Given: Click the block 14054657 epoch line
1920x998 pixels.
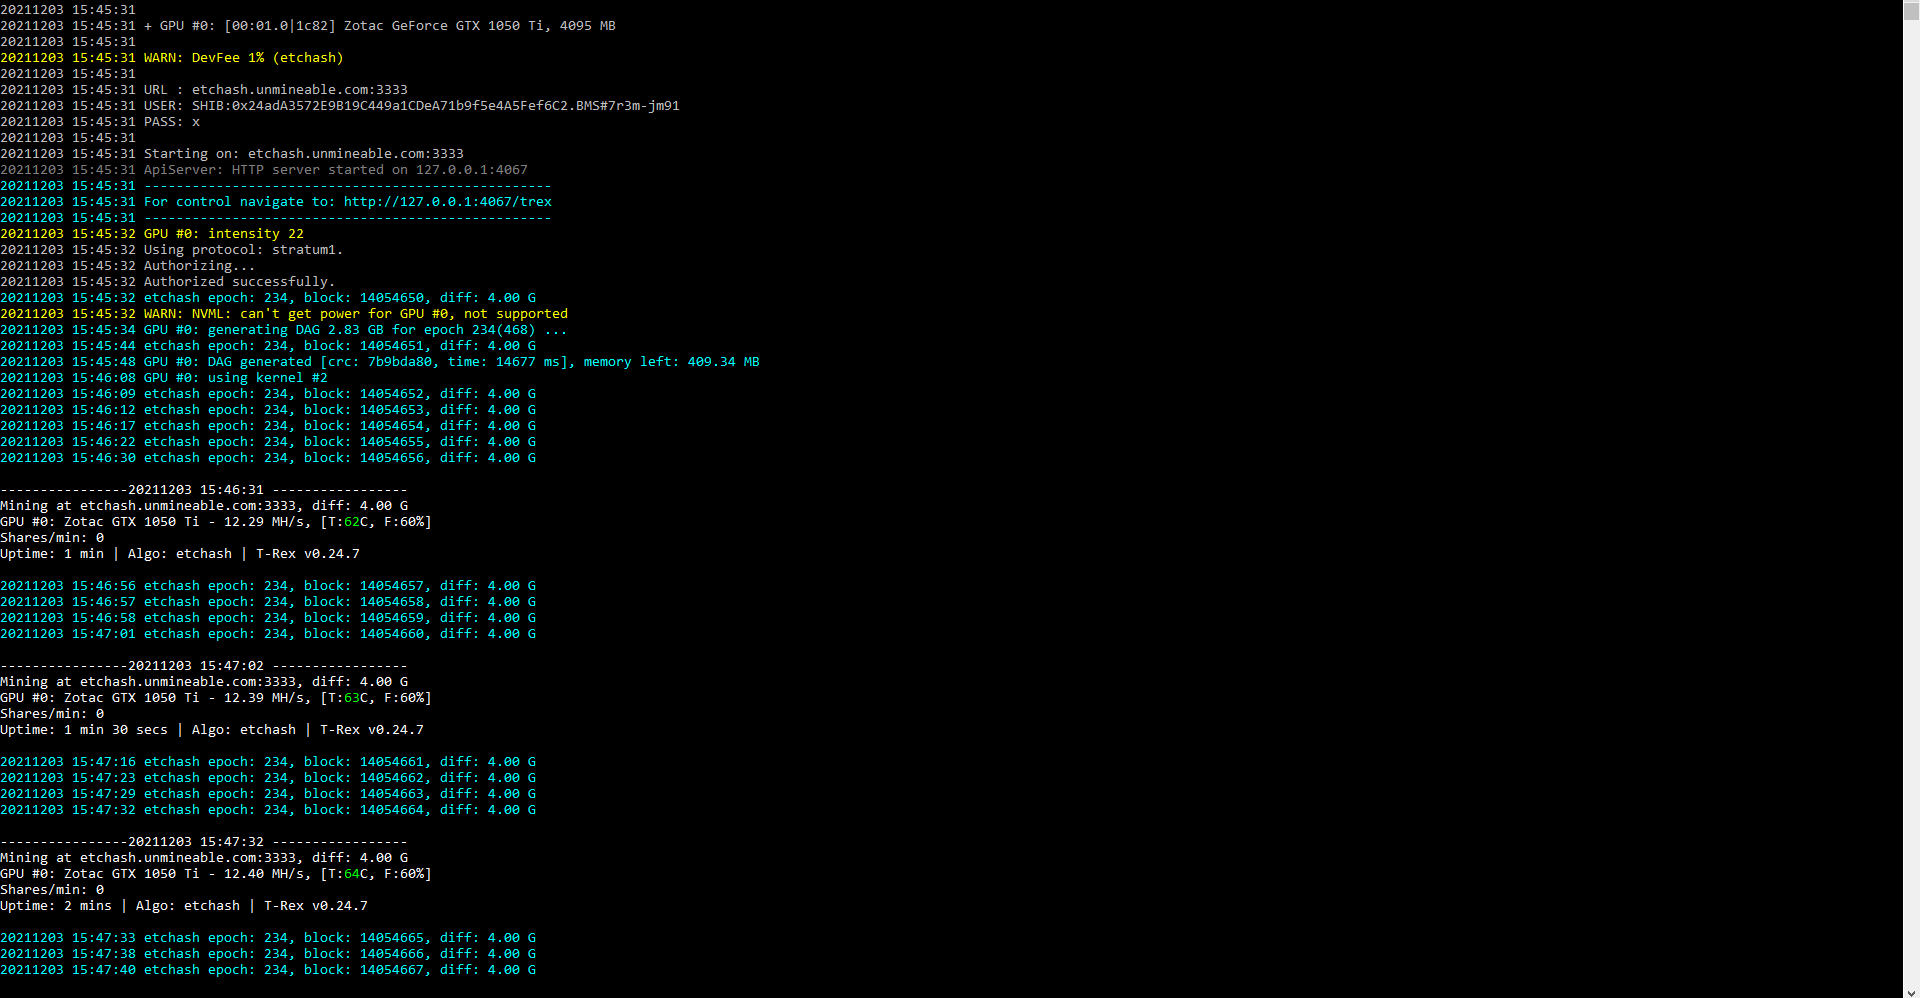Looking at the screenshot, I should (x=268, y=586).
